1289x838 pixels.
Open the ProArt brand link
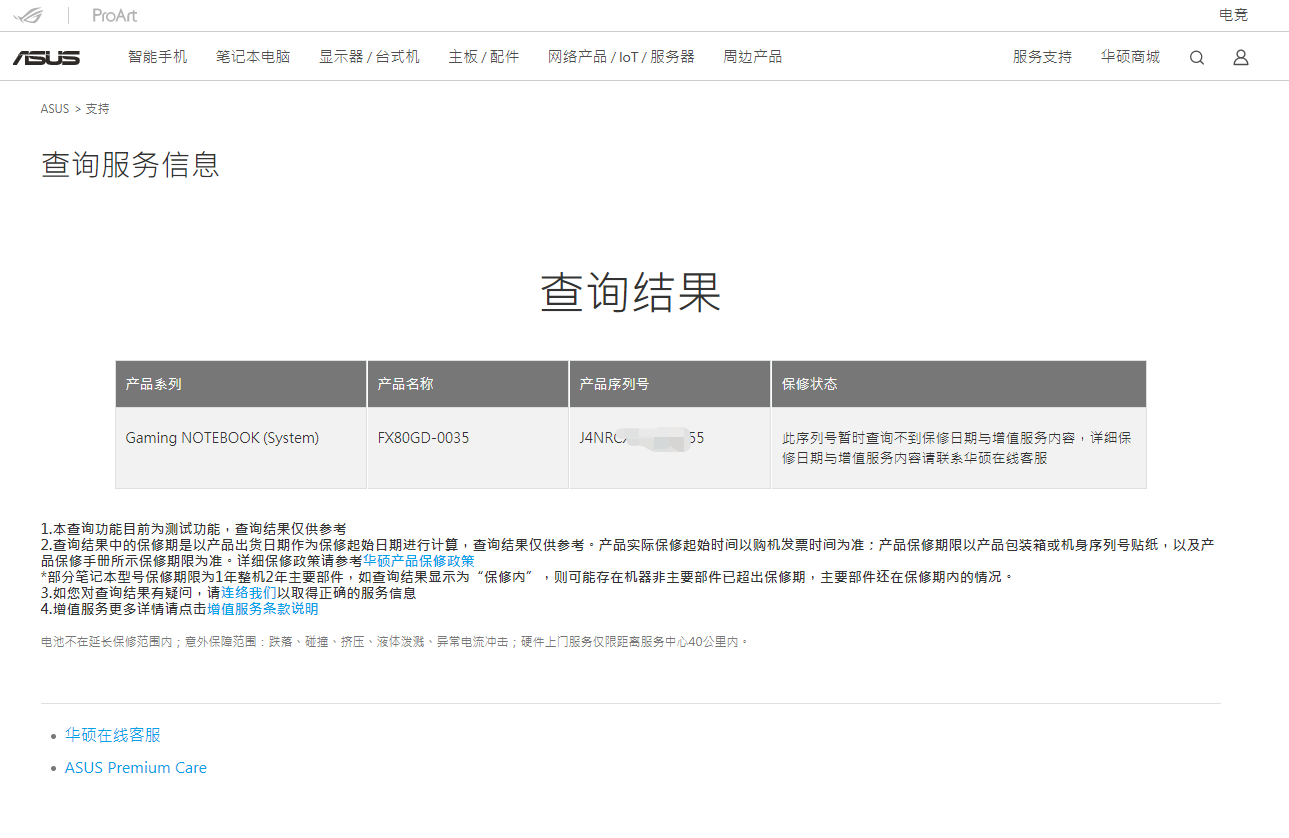[x=114, y=15]
